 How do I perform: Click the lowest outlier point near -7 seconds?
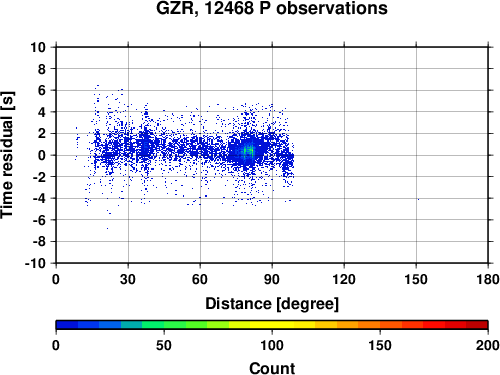[107, 228]
